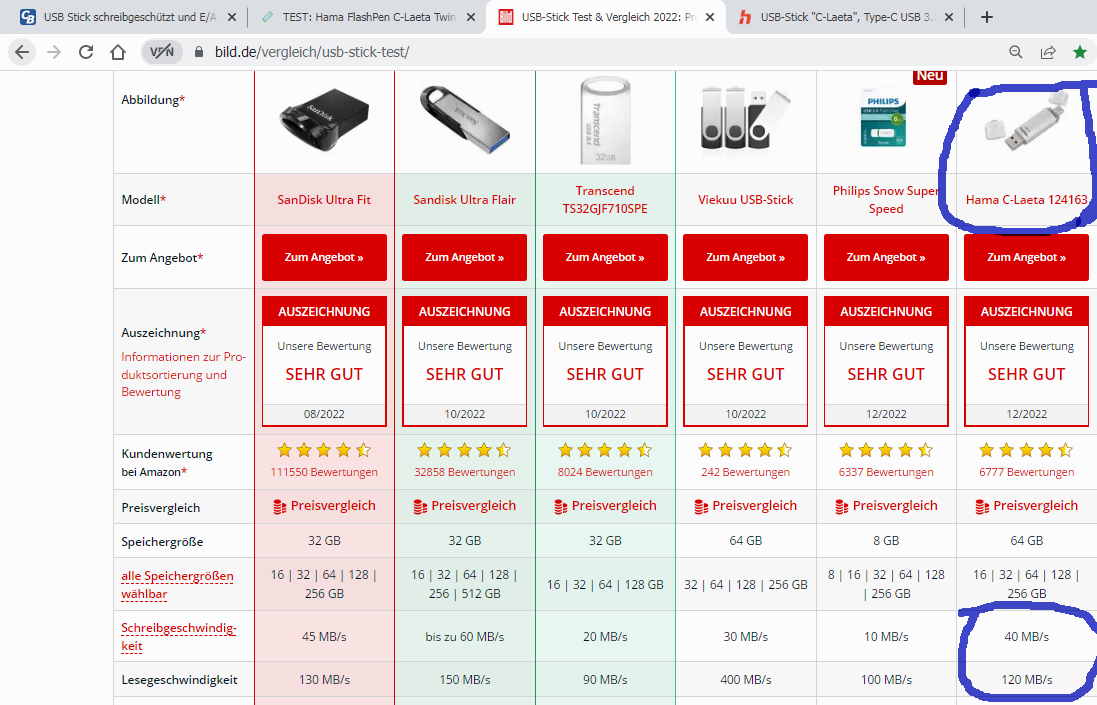The image size is (1097, 705).
Task: Select the bis zu 60 MB/s cell
Action: [465, 636]
